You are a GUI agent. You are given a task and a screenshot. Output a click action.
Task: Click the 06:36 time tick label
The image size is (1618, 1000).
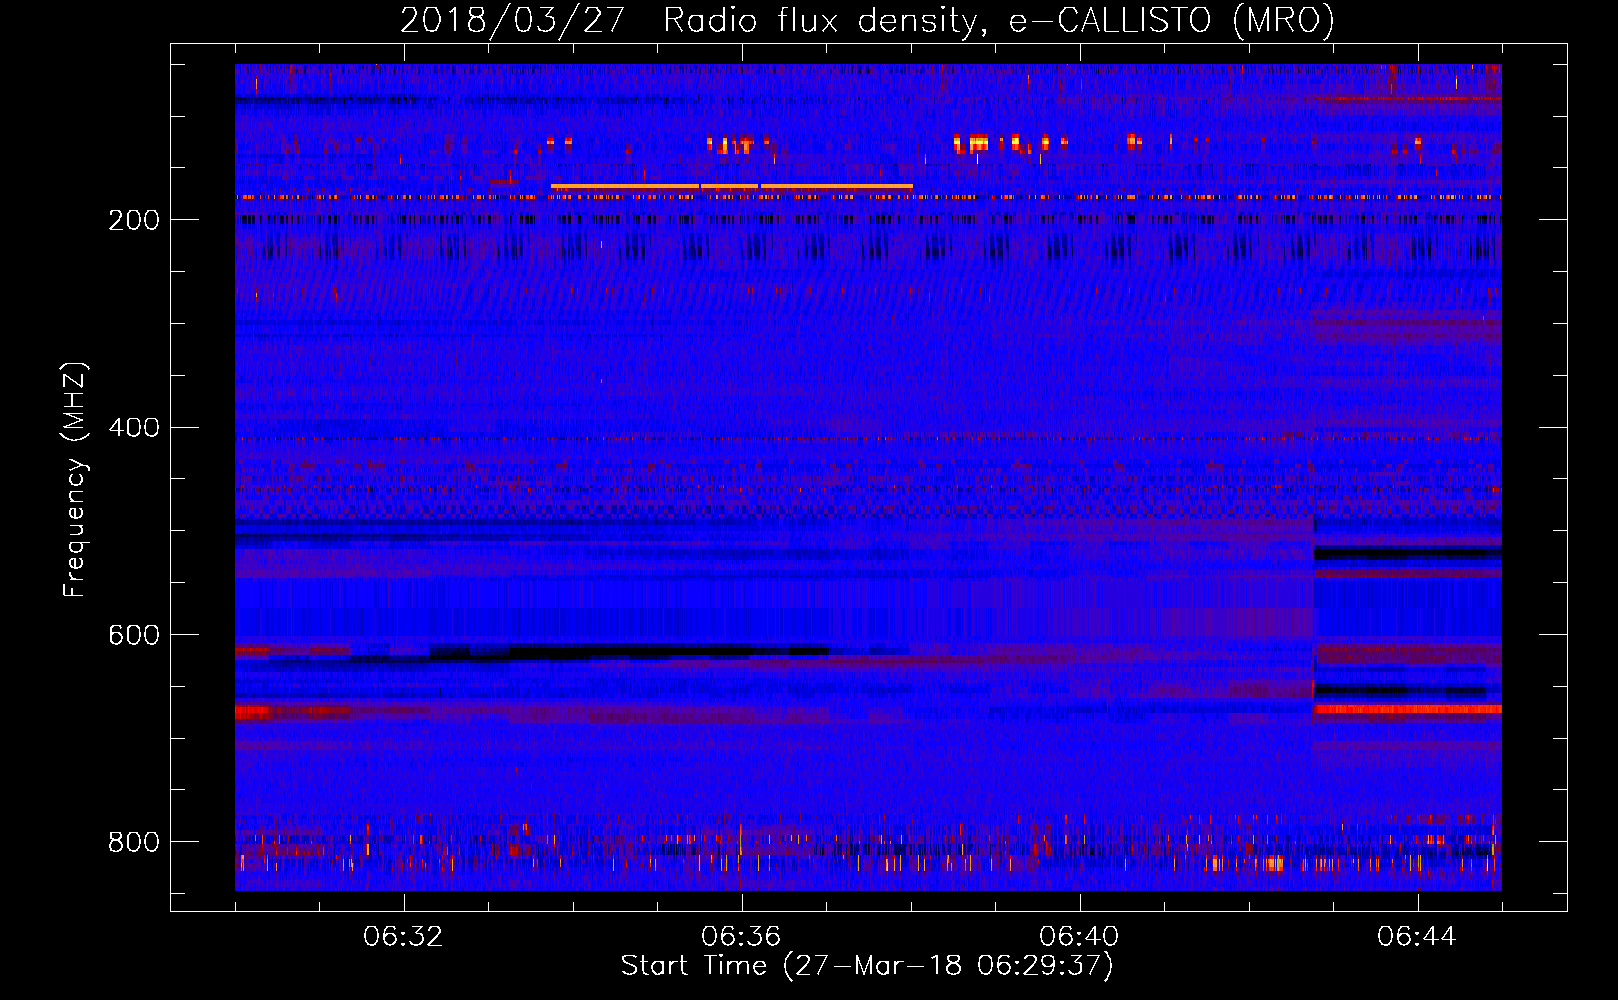click(741, 937)
